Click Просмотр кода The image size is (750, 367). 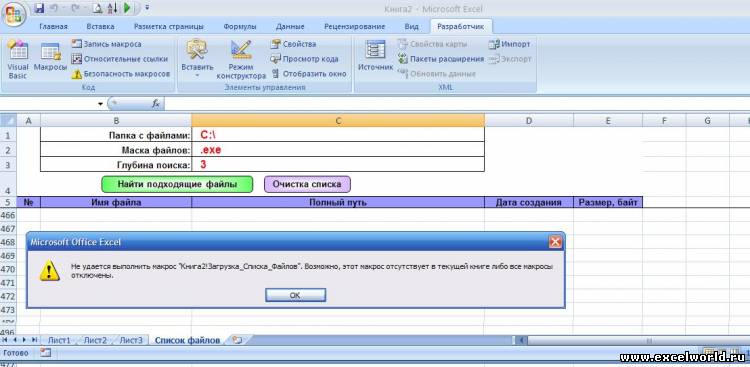coord(304,59)
